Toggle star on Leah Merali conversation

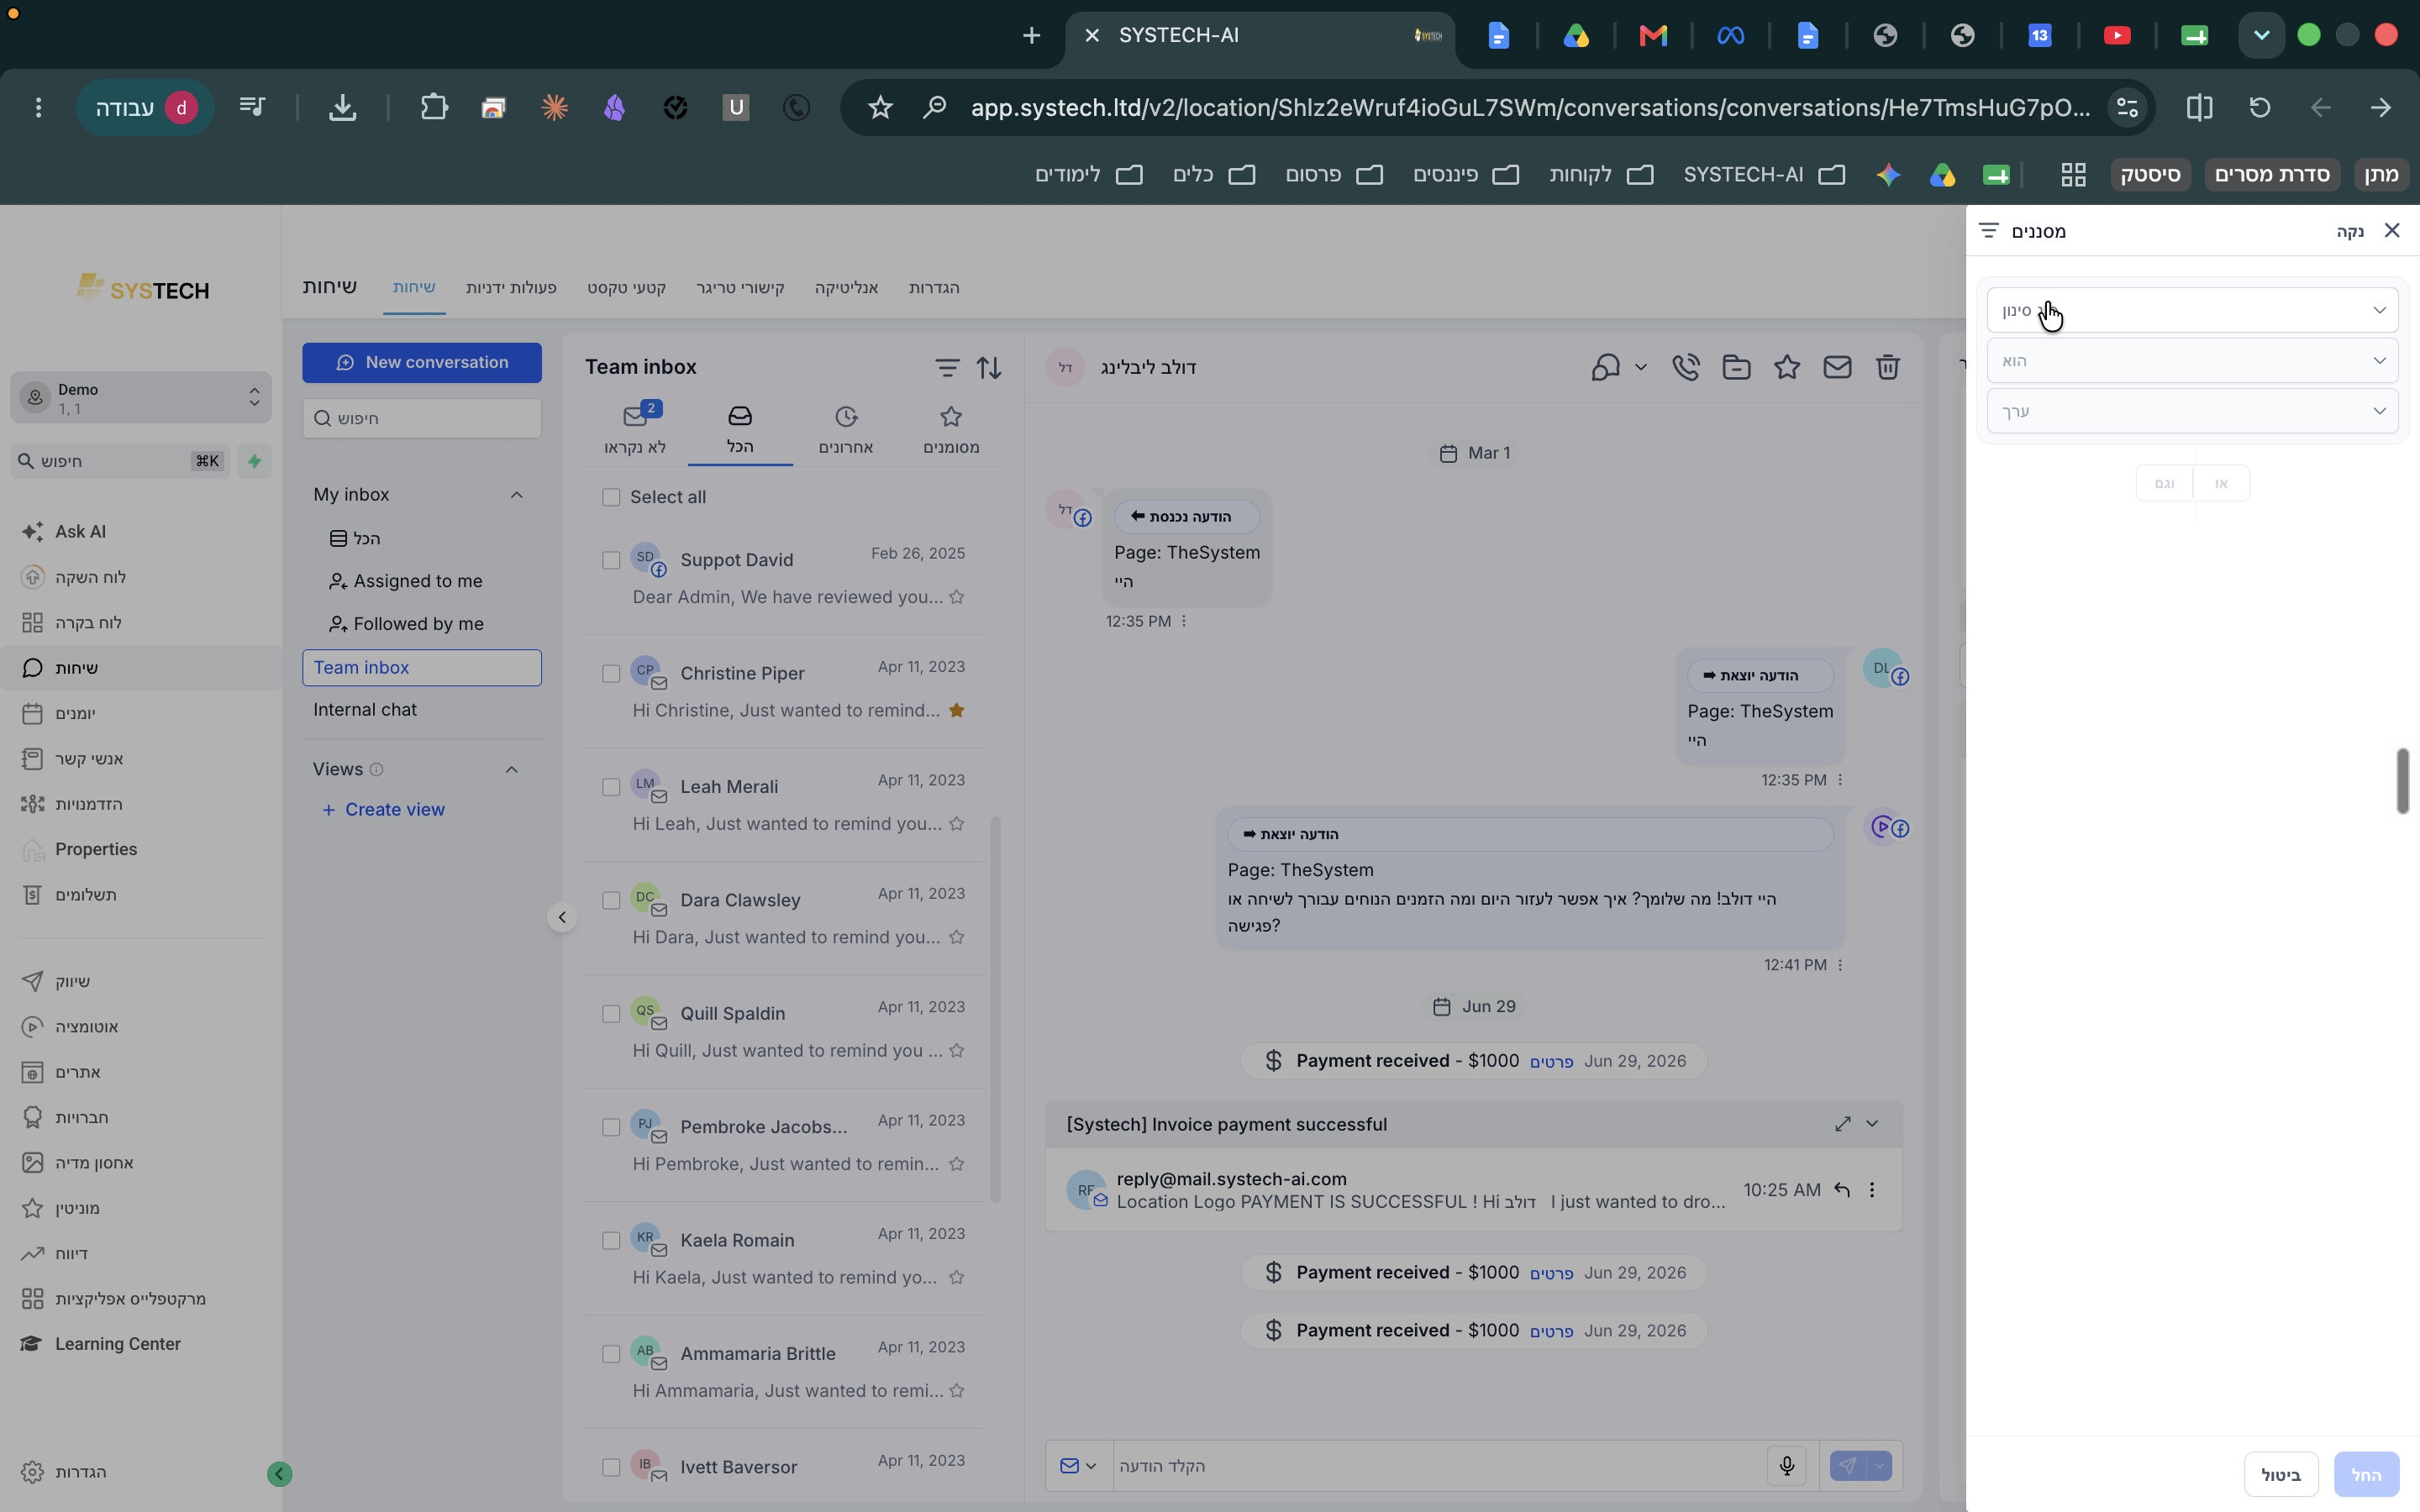coord(957,824)
